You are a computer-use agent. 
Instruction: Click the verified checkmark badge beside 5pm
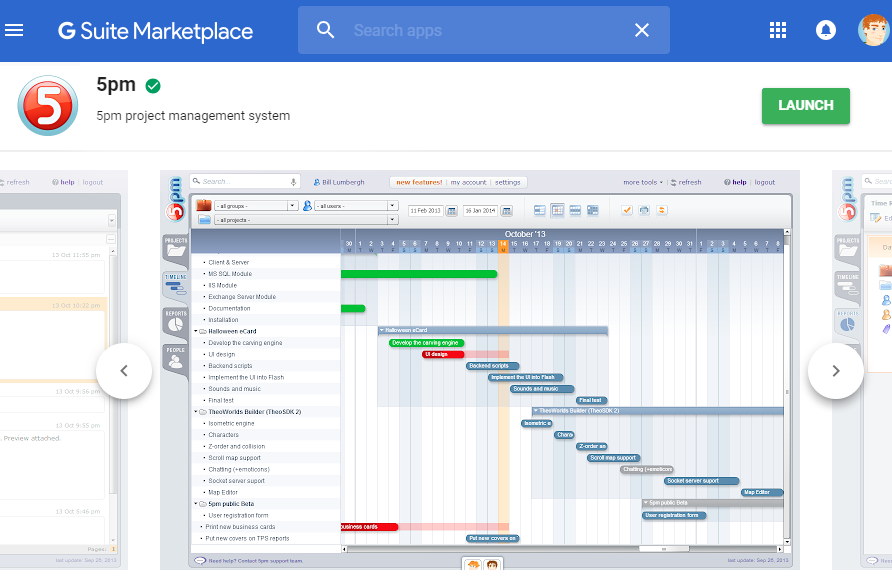point(153,86)
